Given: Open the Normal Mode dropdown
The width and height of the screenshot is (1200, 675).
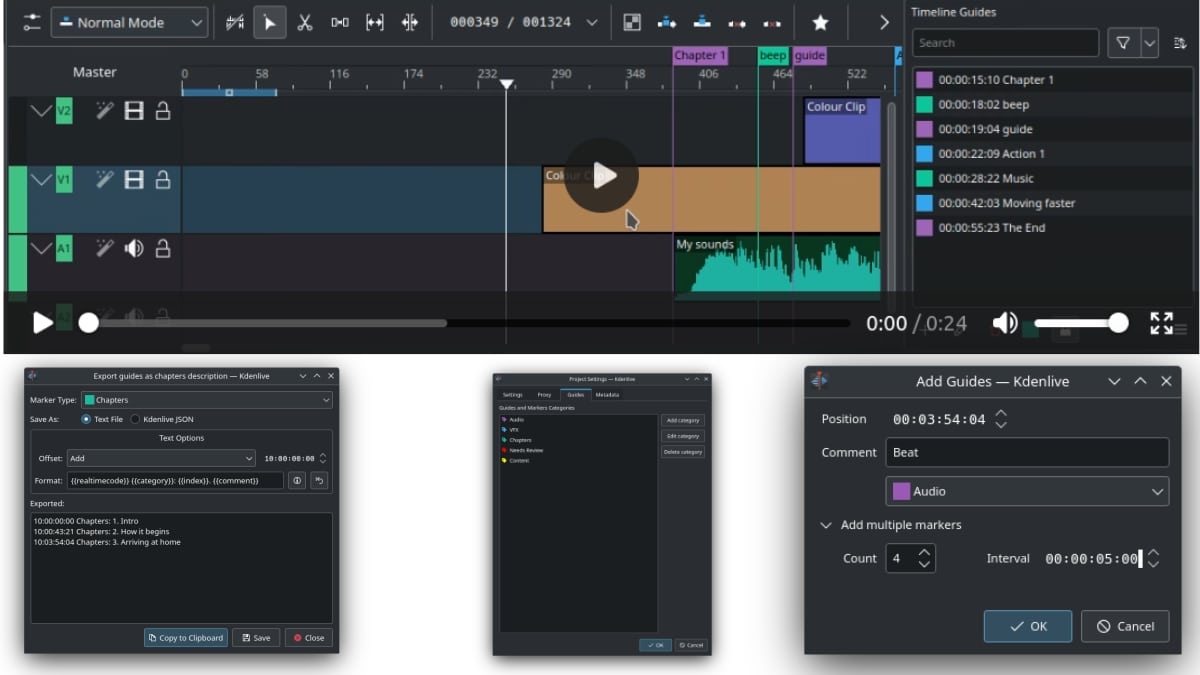Looking at the screenshot, I should (x=129, y=22).
